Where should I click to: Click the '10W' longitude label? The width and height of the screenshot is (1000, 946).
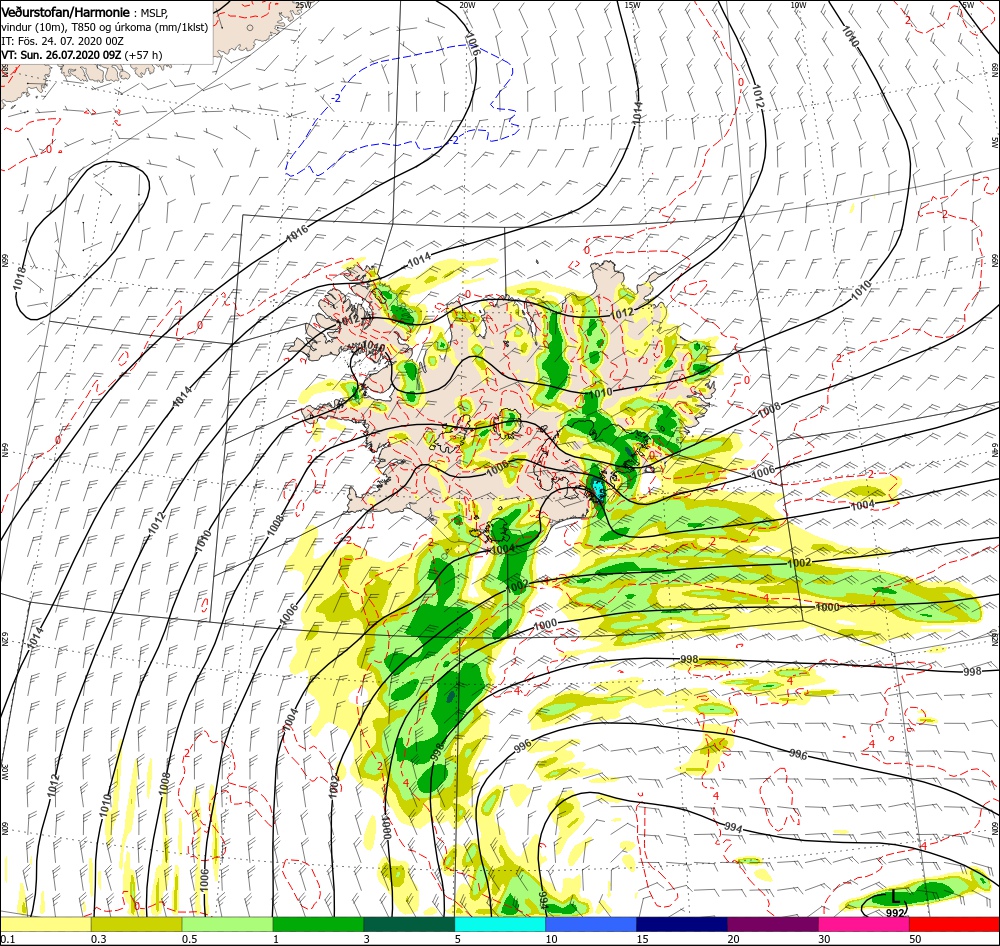(x=798, y=5)
